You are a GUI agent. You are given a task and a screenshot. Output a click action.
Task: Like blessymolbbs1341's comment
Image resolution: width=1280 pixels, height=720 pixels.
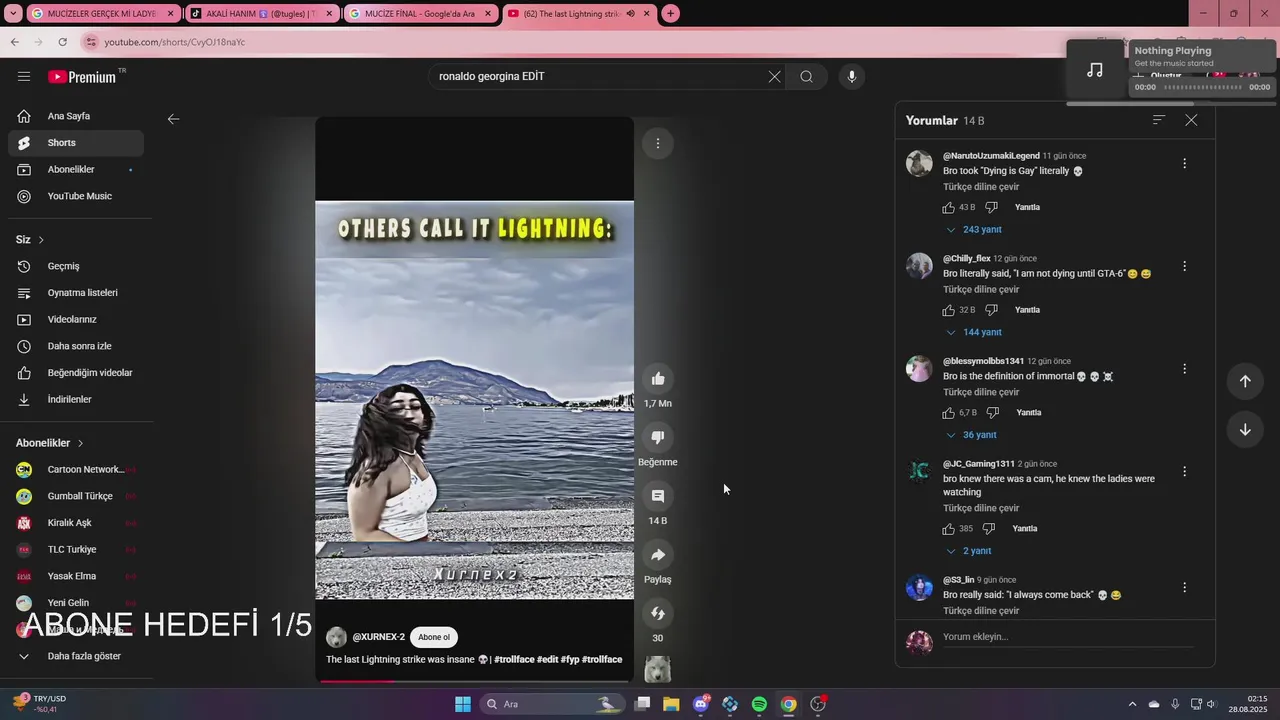click(948, 412)
